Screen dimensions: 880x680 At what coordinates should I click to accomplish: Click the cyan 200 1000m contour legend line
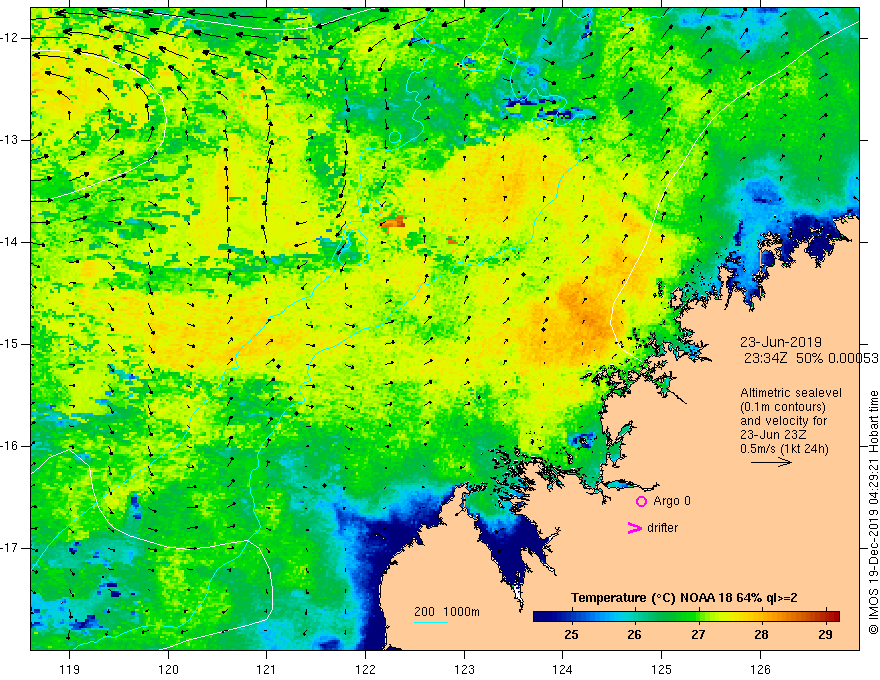(x=430, y=622)
